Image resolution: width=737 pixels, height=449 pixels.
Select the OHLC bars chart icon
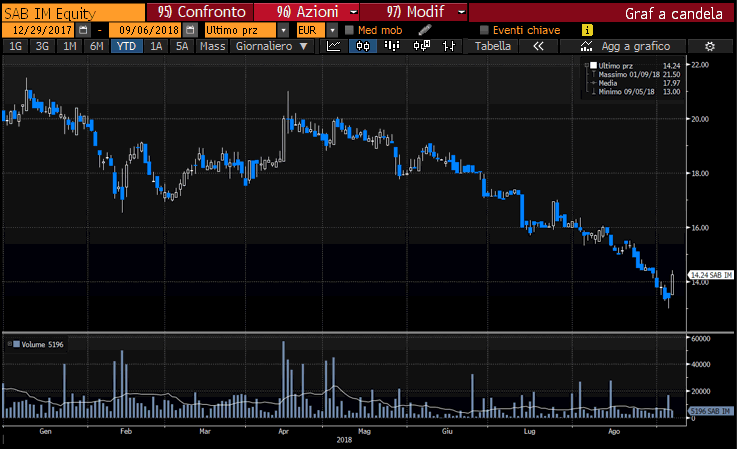click(x=449, y=46)
